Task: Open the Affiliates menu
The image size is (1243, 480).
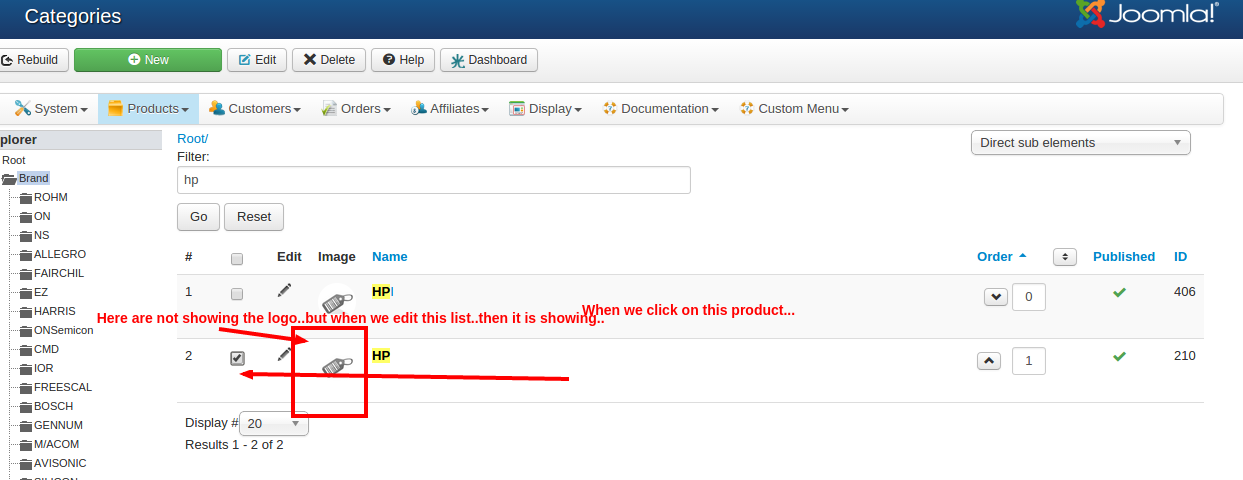Action: 449,108
